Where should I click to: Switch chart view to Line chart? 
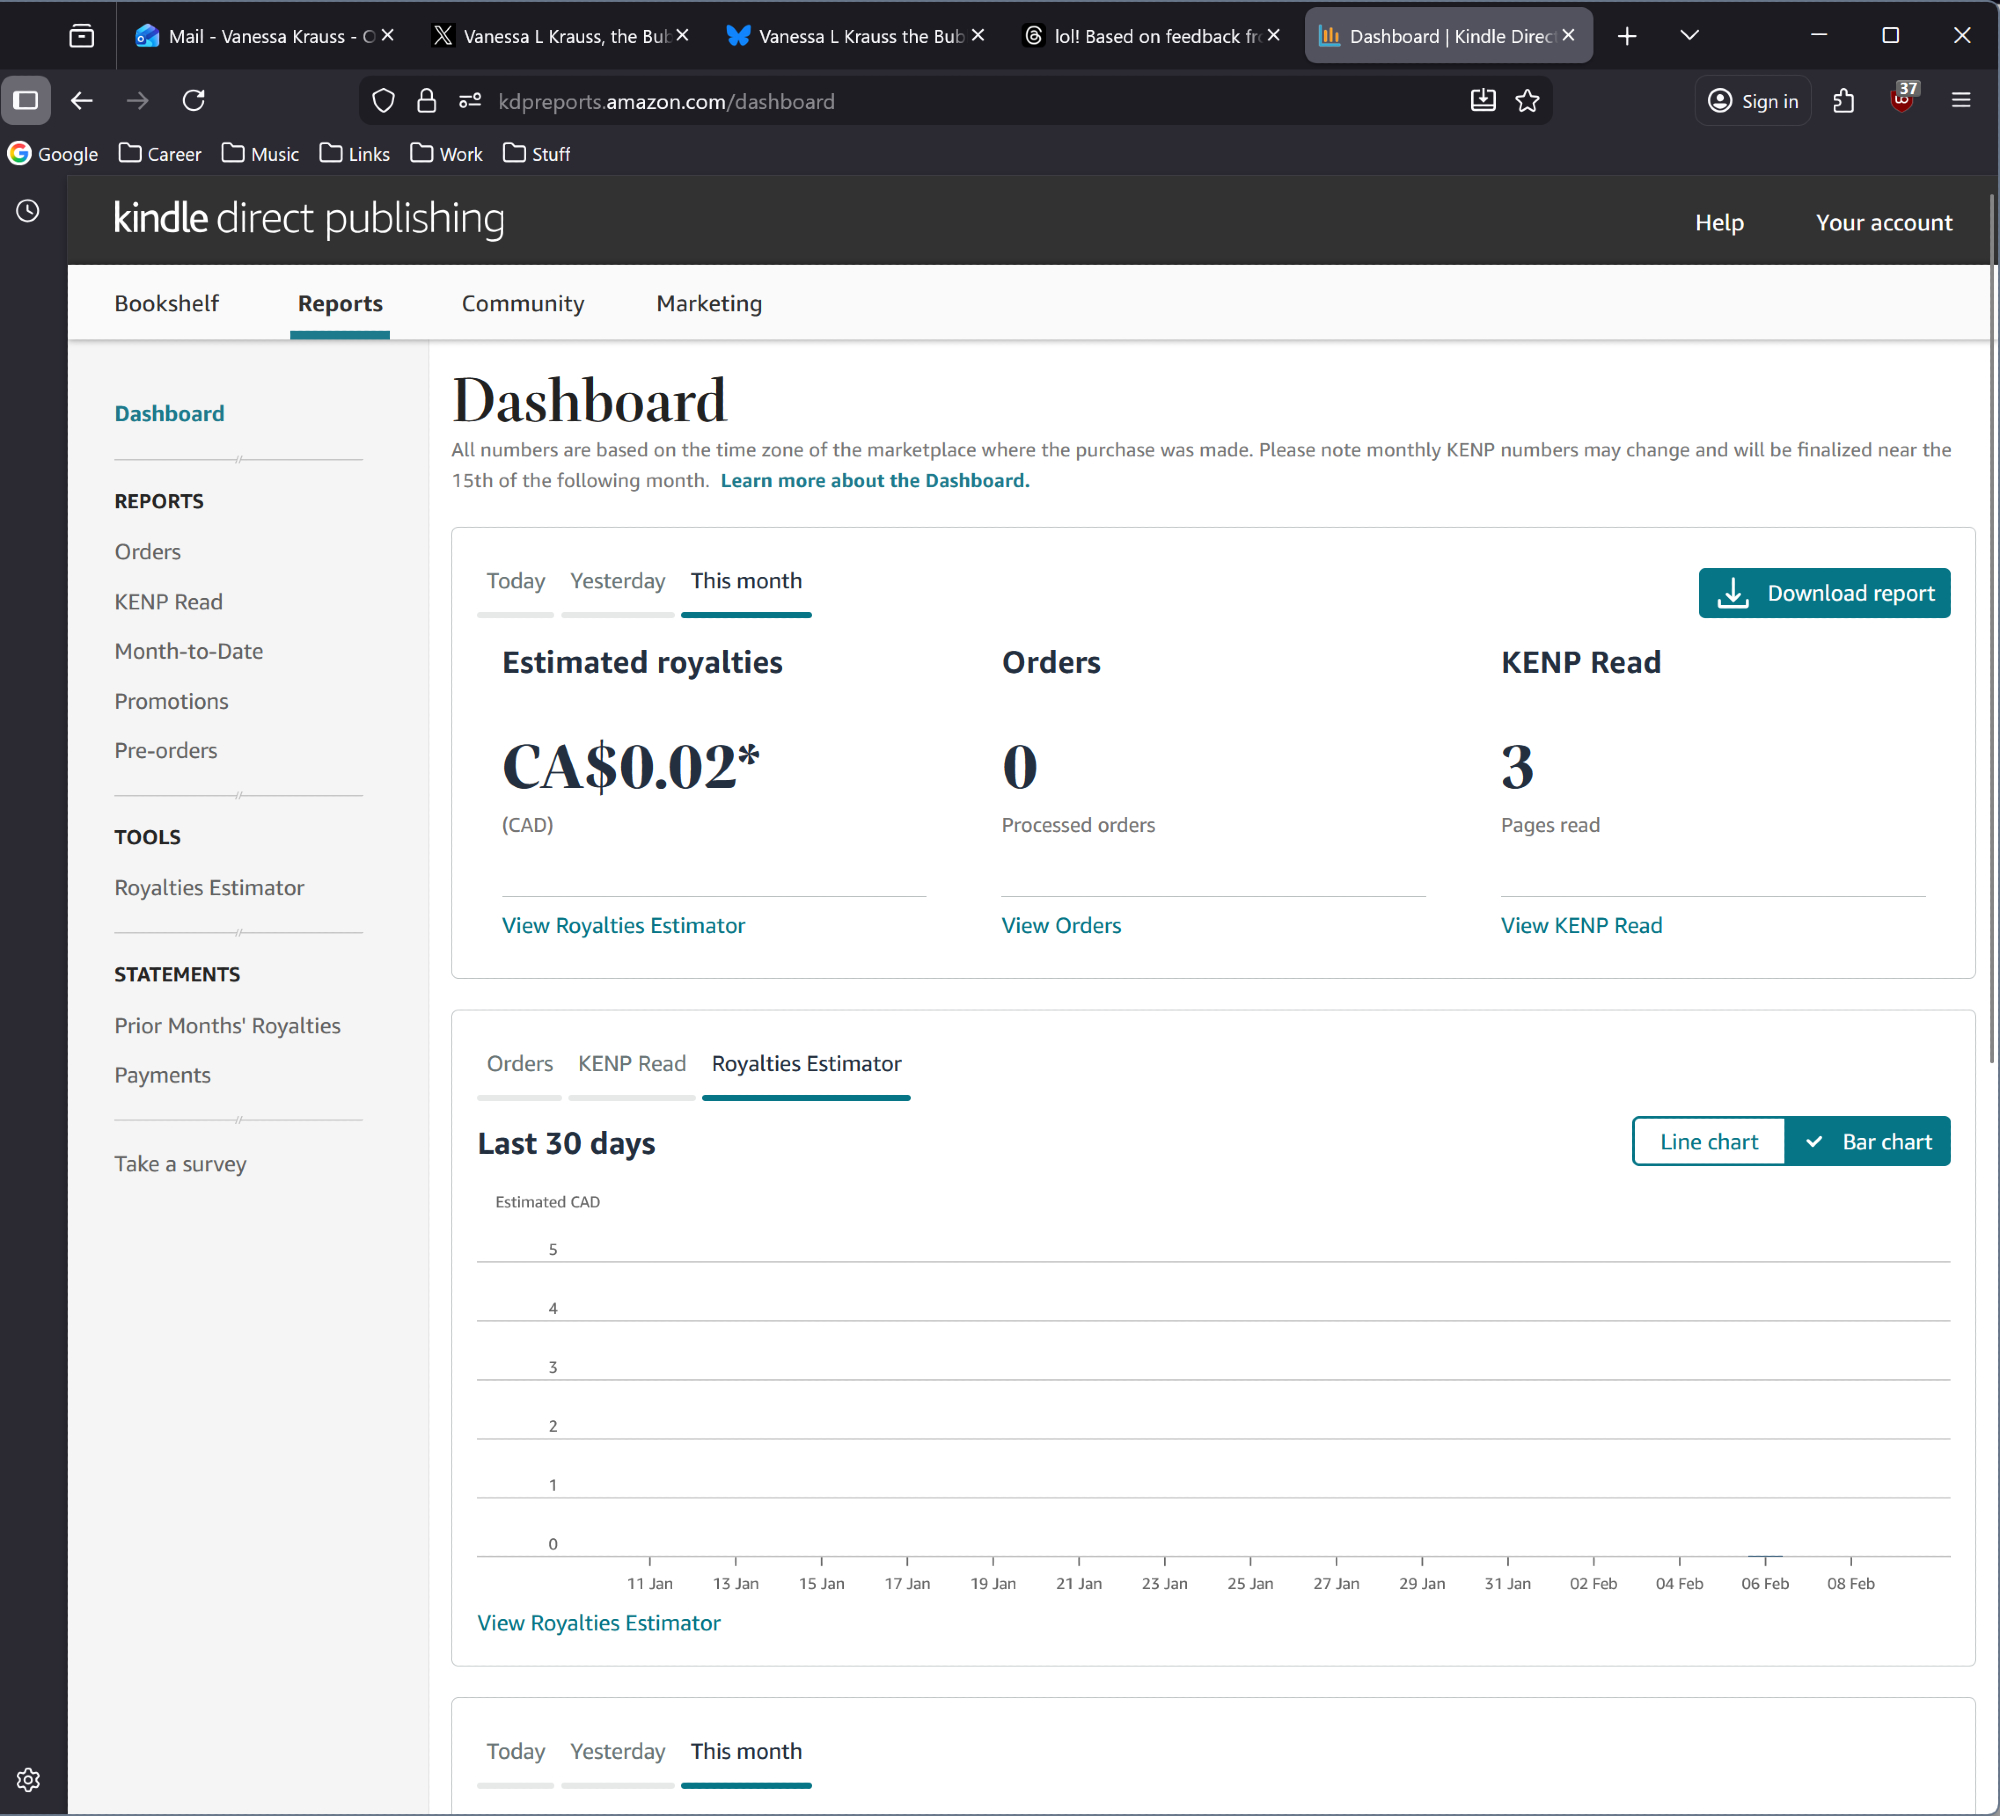point(1708,1142)
